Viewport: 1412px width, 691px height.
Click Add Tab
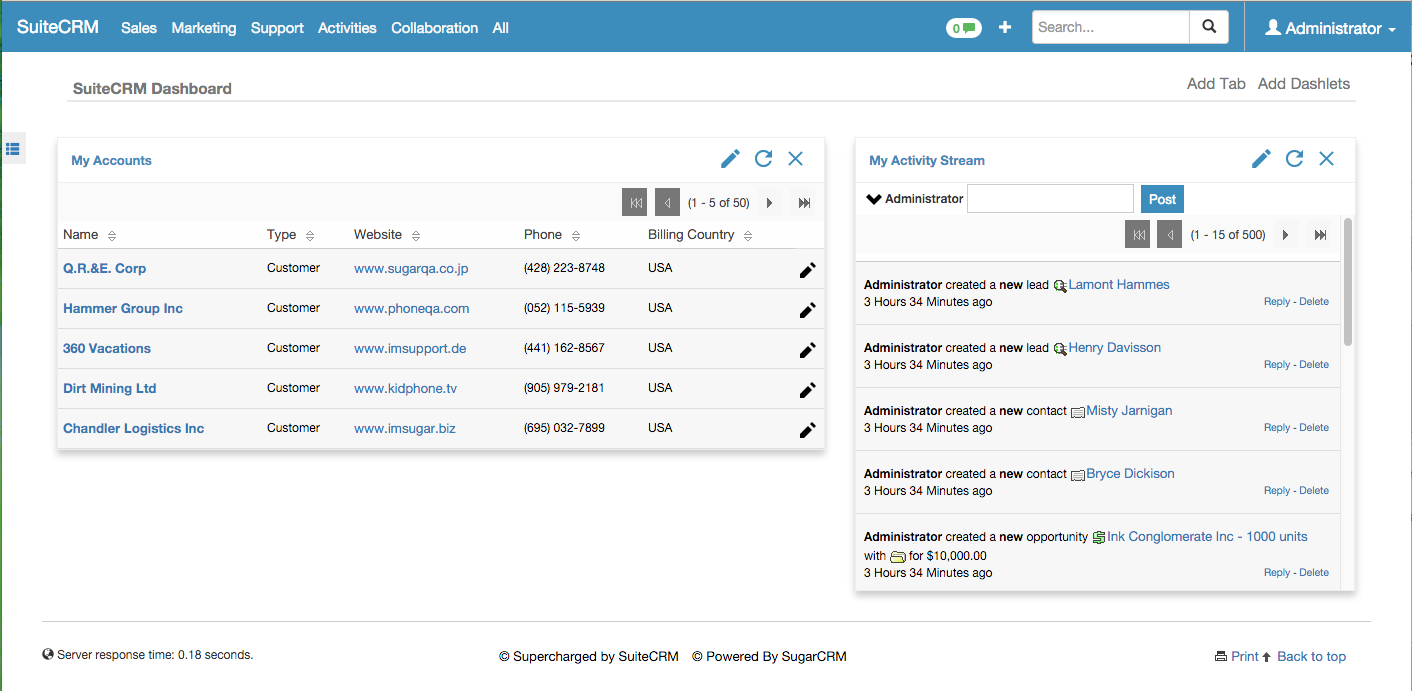pos(1216,84)
